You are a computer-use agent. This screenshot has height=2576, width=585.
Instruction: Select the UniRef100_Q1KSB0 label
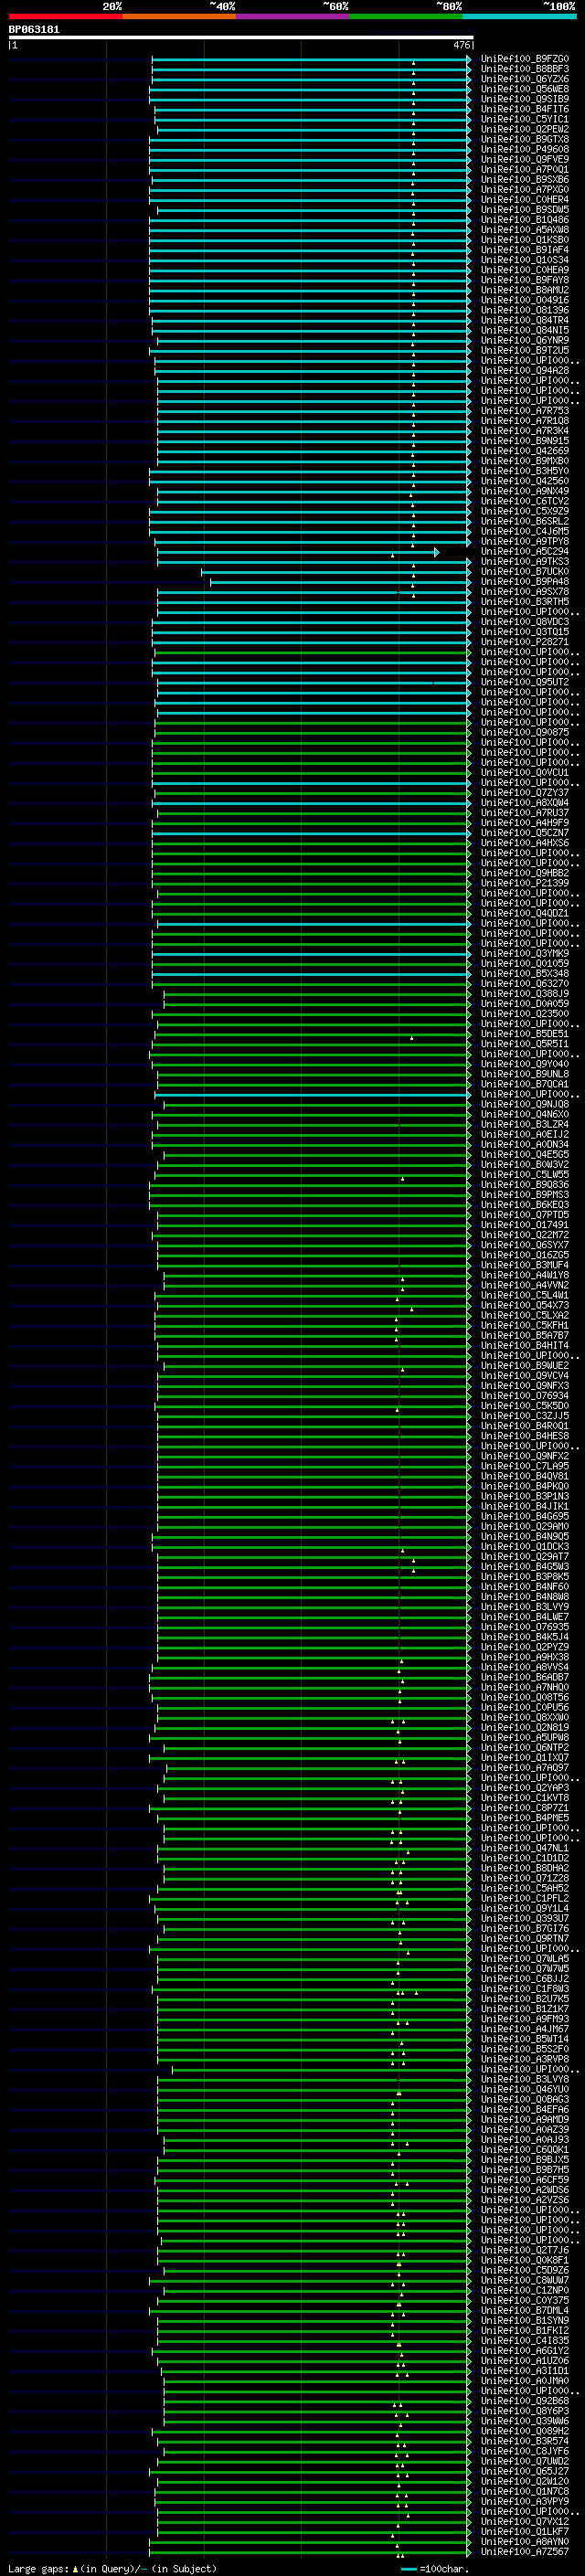pyautogui.click(x=524, y=240)
